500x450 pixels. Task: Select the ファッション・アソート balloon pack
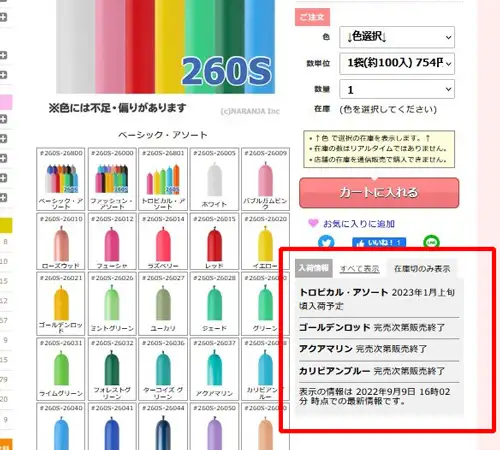[x=112, y=179]
